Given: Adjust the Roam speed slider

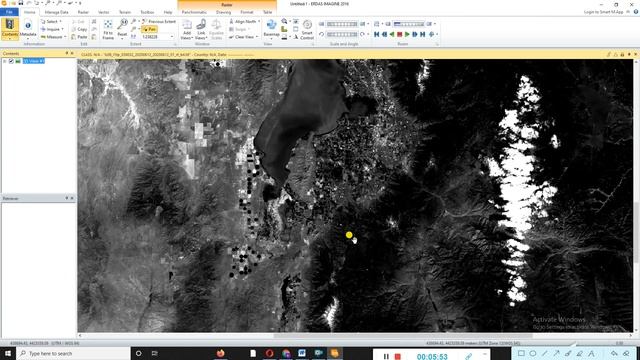Looking at the screenshot, I should [x=409, y=24].
